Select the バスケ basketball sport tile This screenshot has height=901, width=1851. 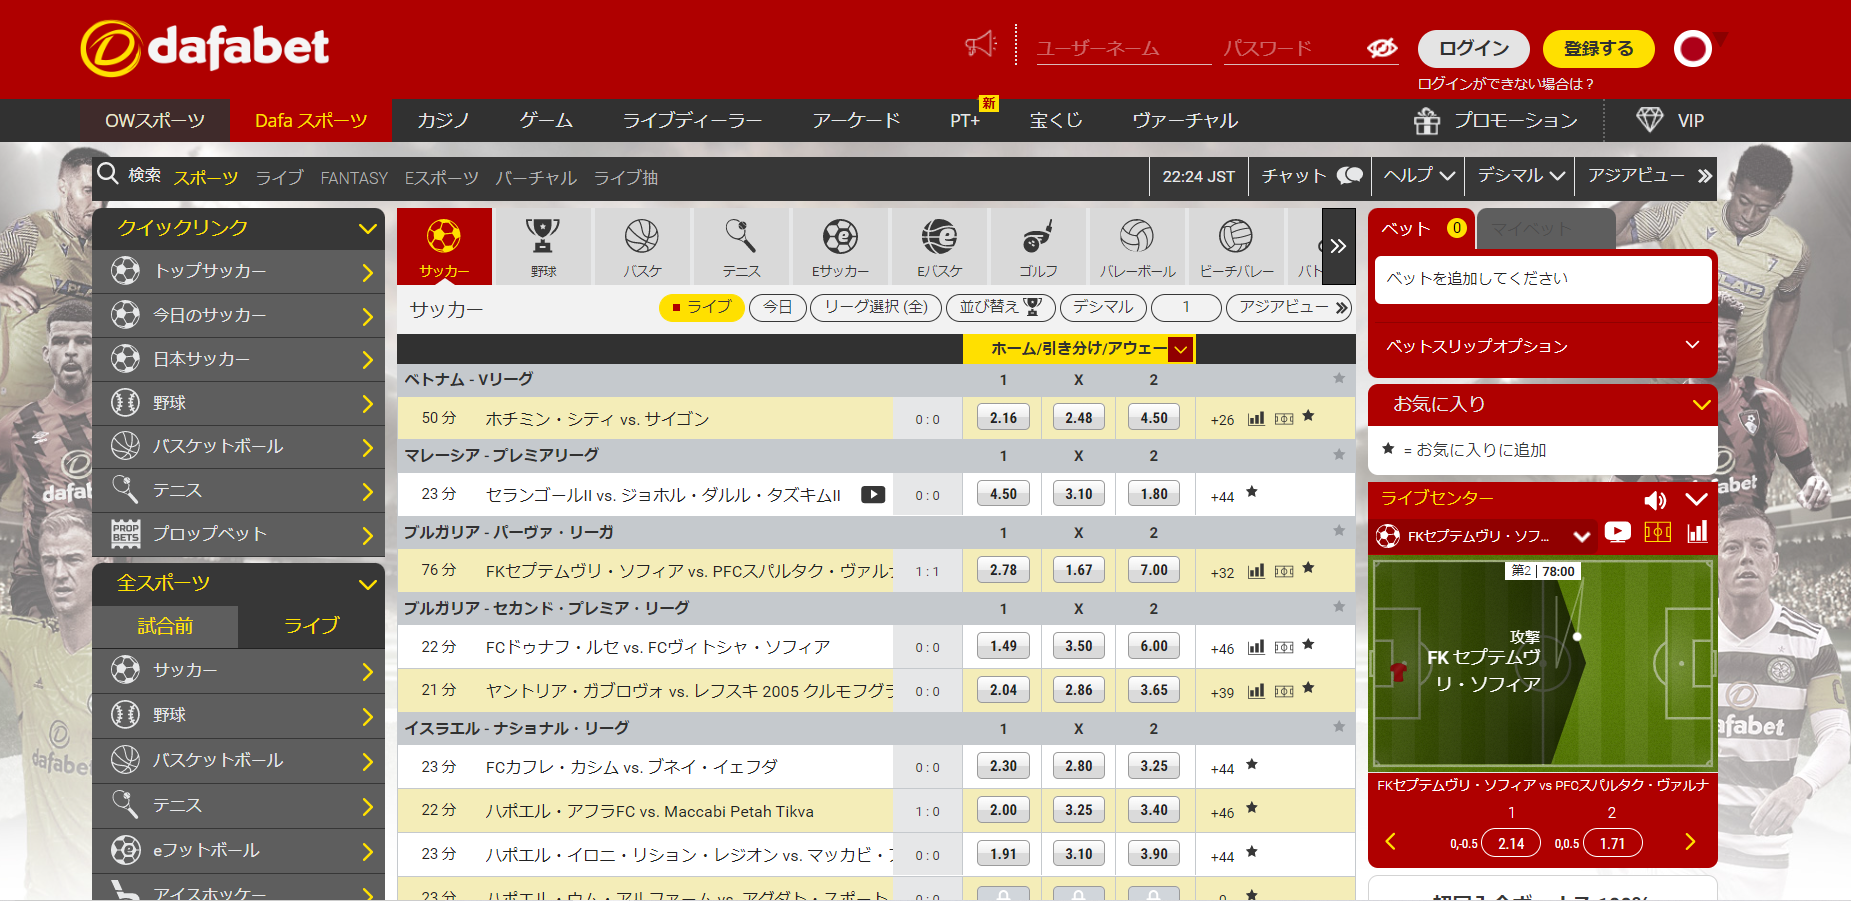[x=642, y=246]
